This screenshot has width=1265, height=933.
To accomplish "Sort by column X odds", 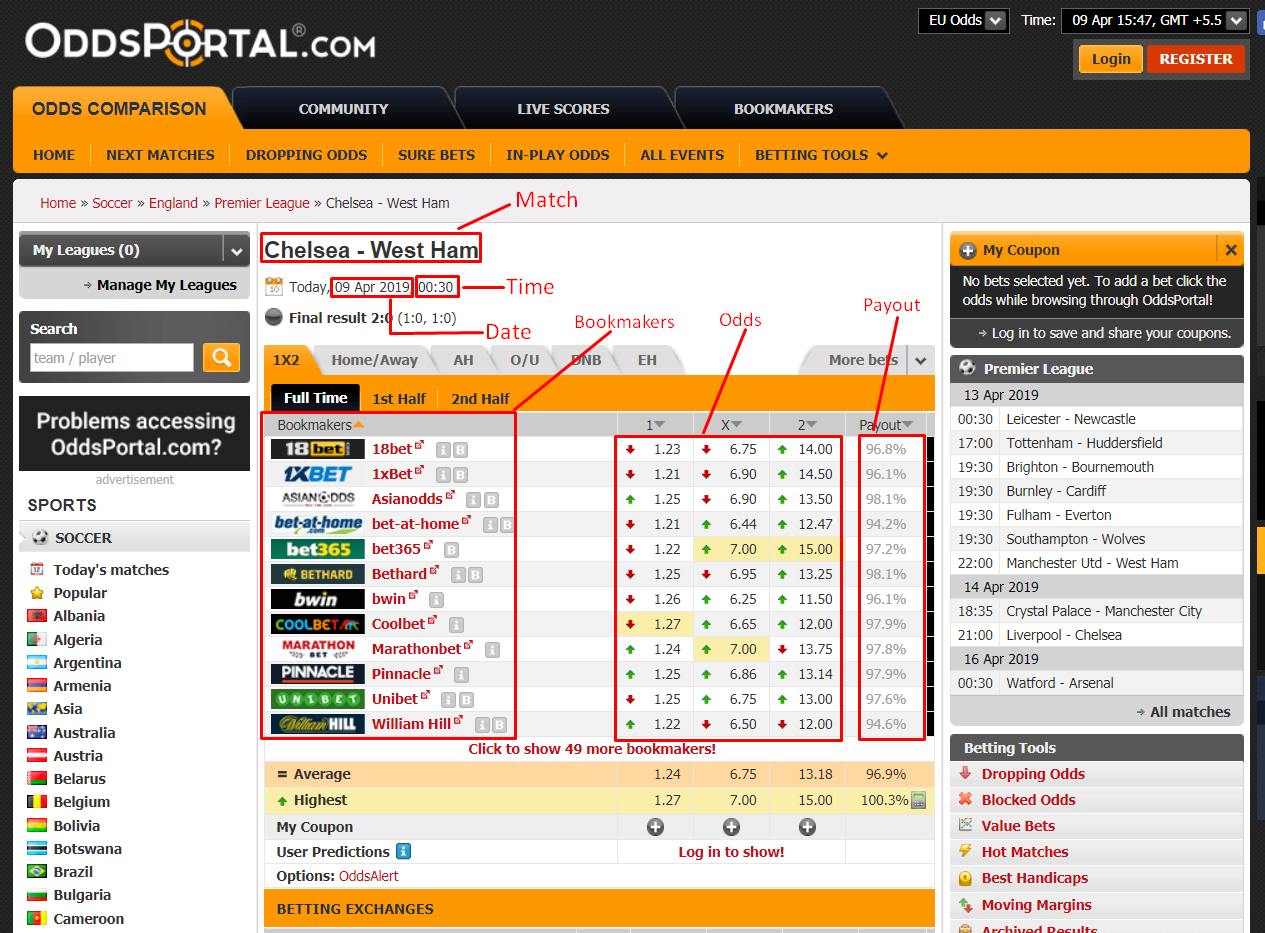I will click(x=731, y=424).
